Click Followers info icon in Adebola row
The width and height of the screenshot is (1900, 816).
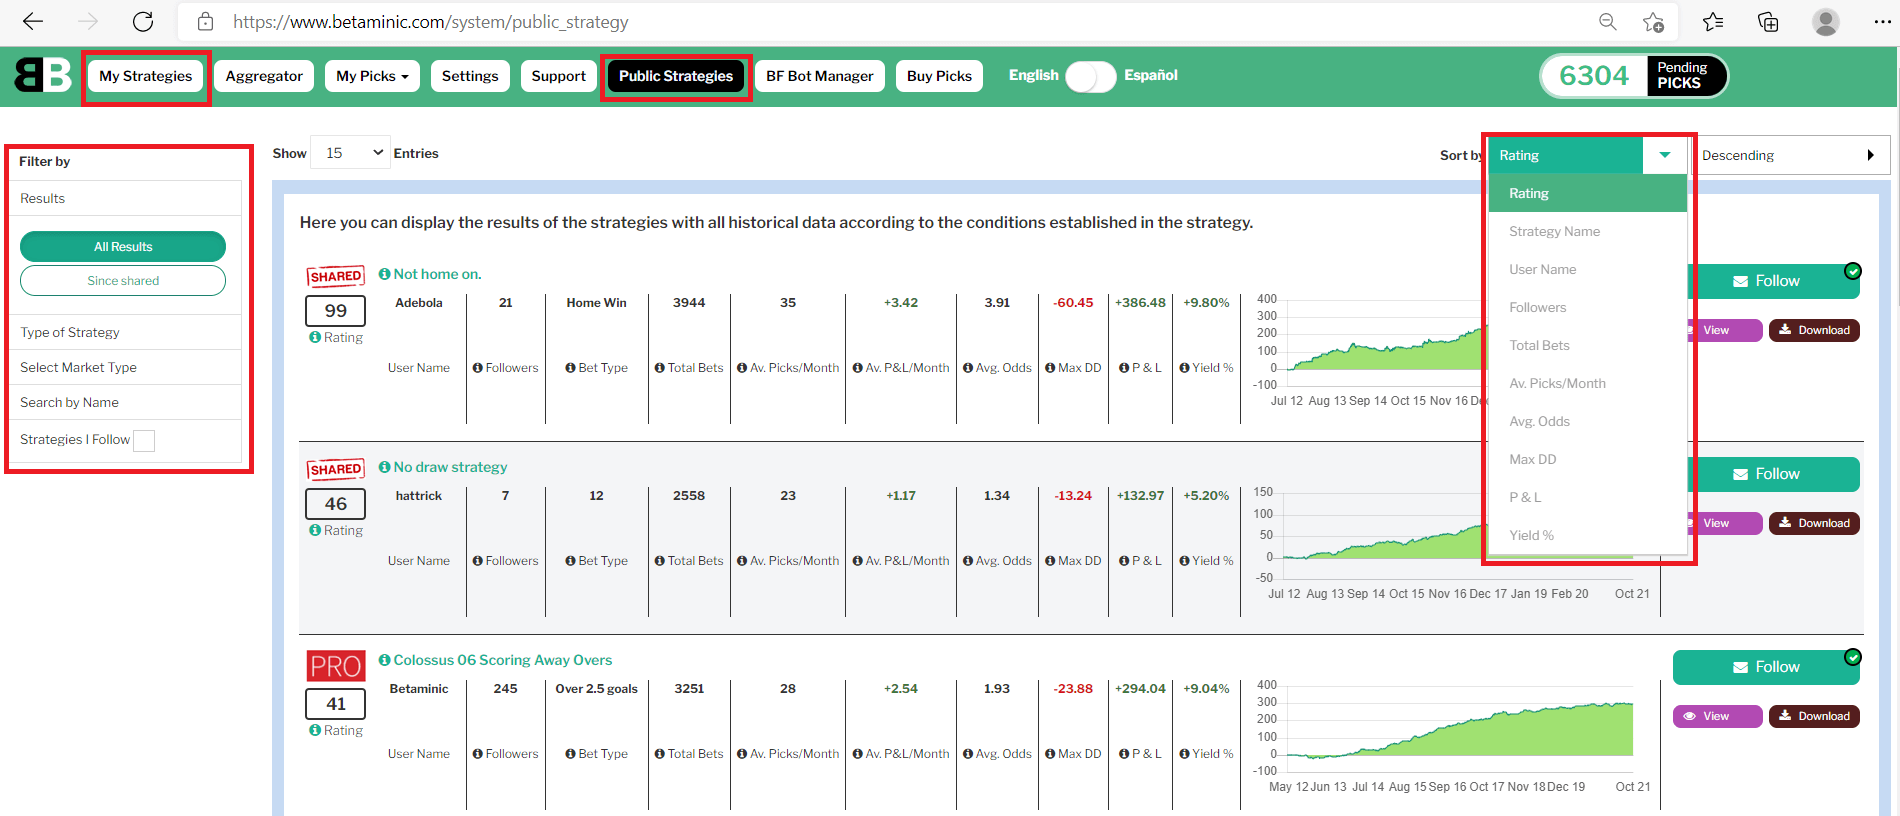478,368
